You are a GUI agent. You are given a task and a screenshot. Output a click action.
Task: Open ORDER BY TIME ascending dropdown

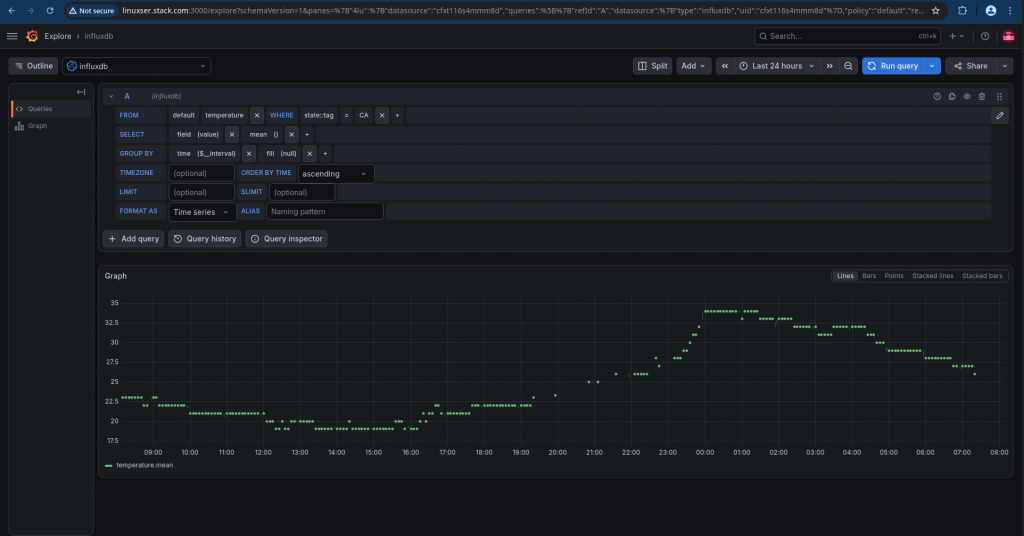tap(336, 174)
